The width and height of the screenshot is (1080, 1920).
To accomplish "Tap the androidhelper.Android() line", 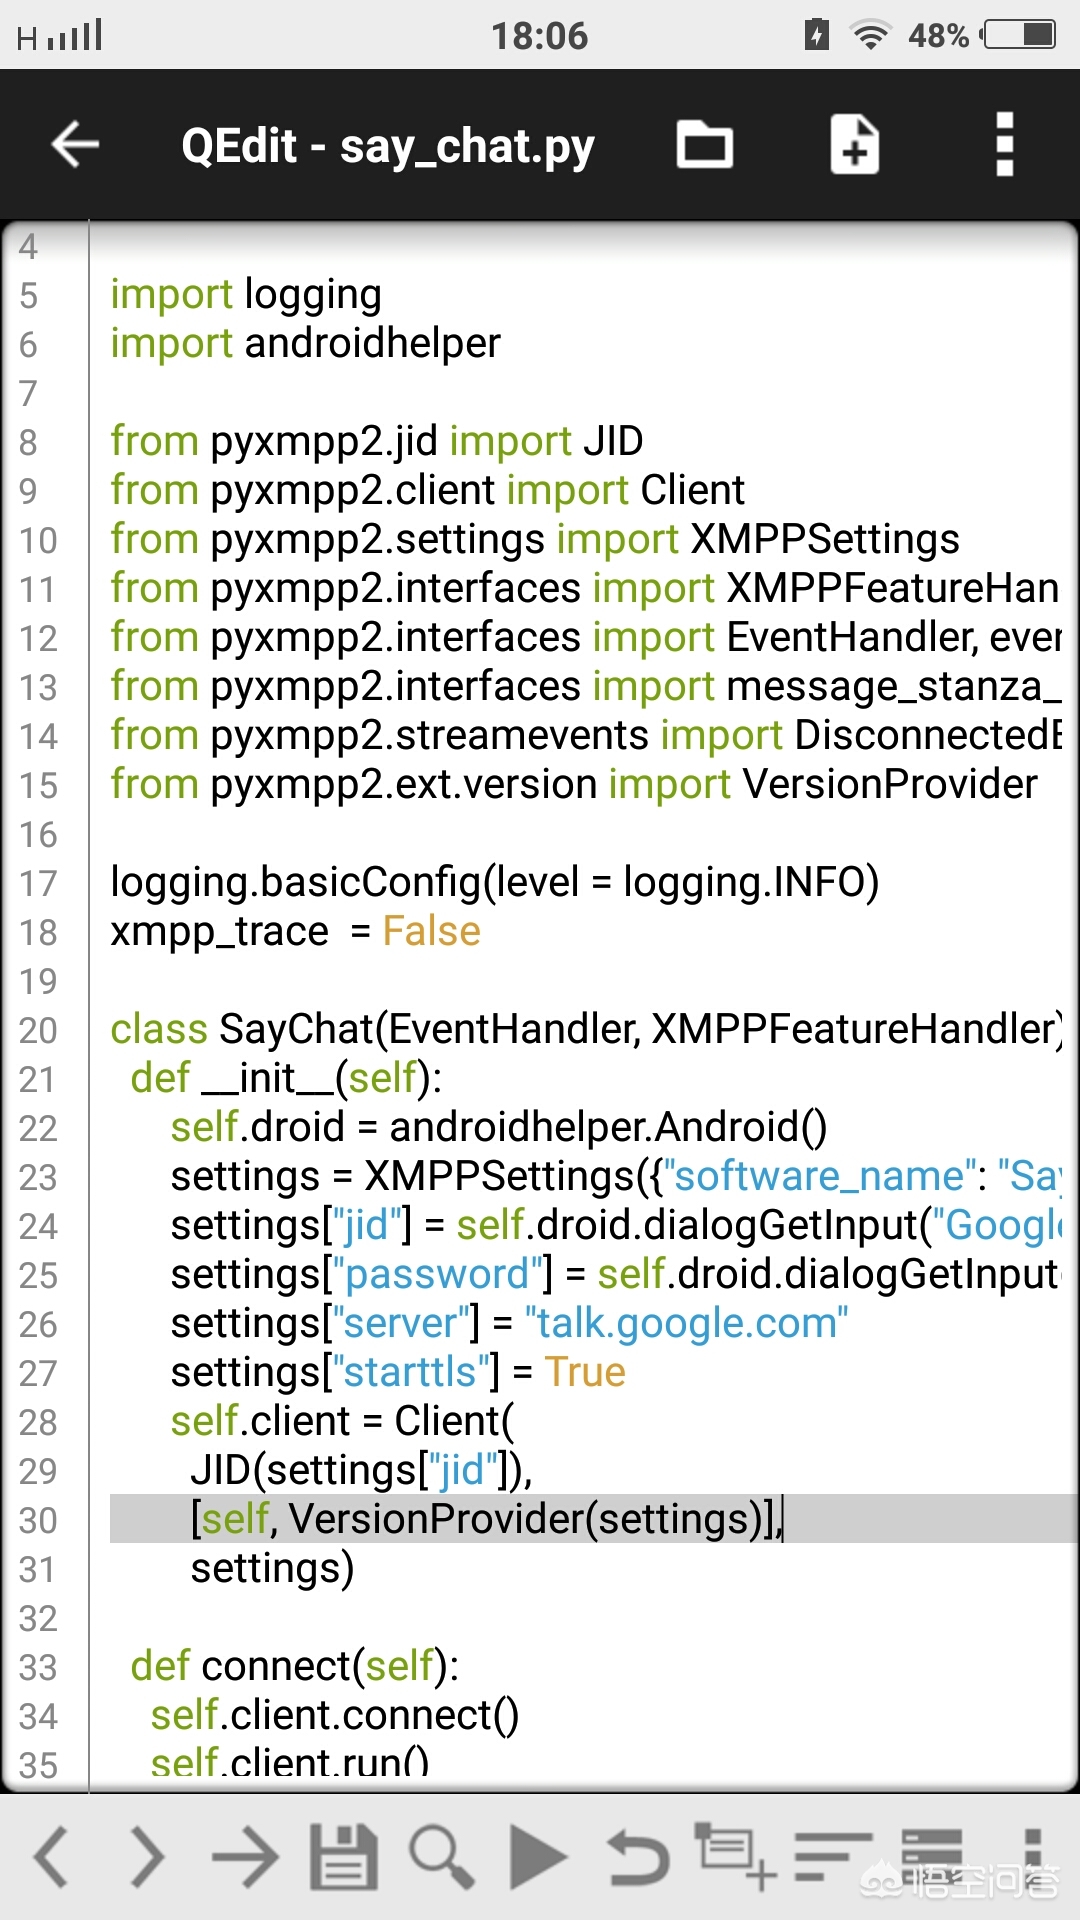I will [x=499, y=1127].
